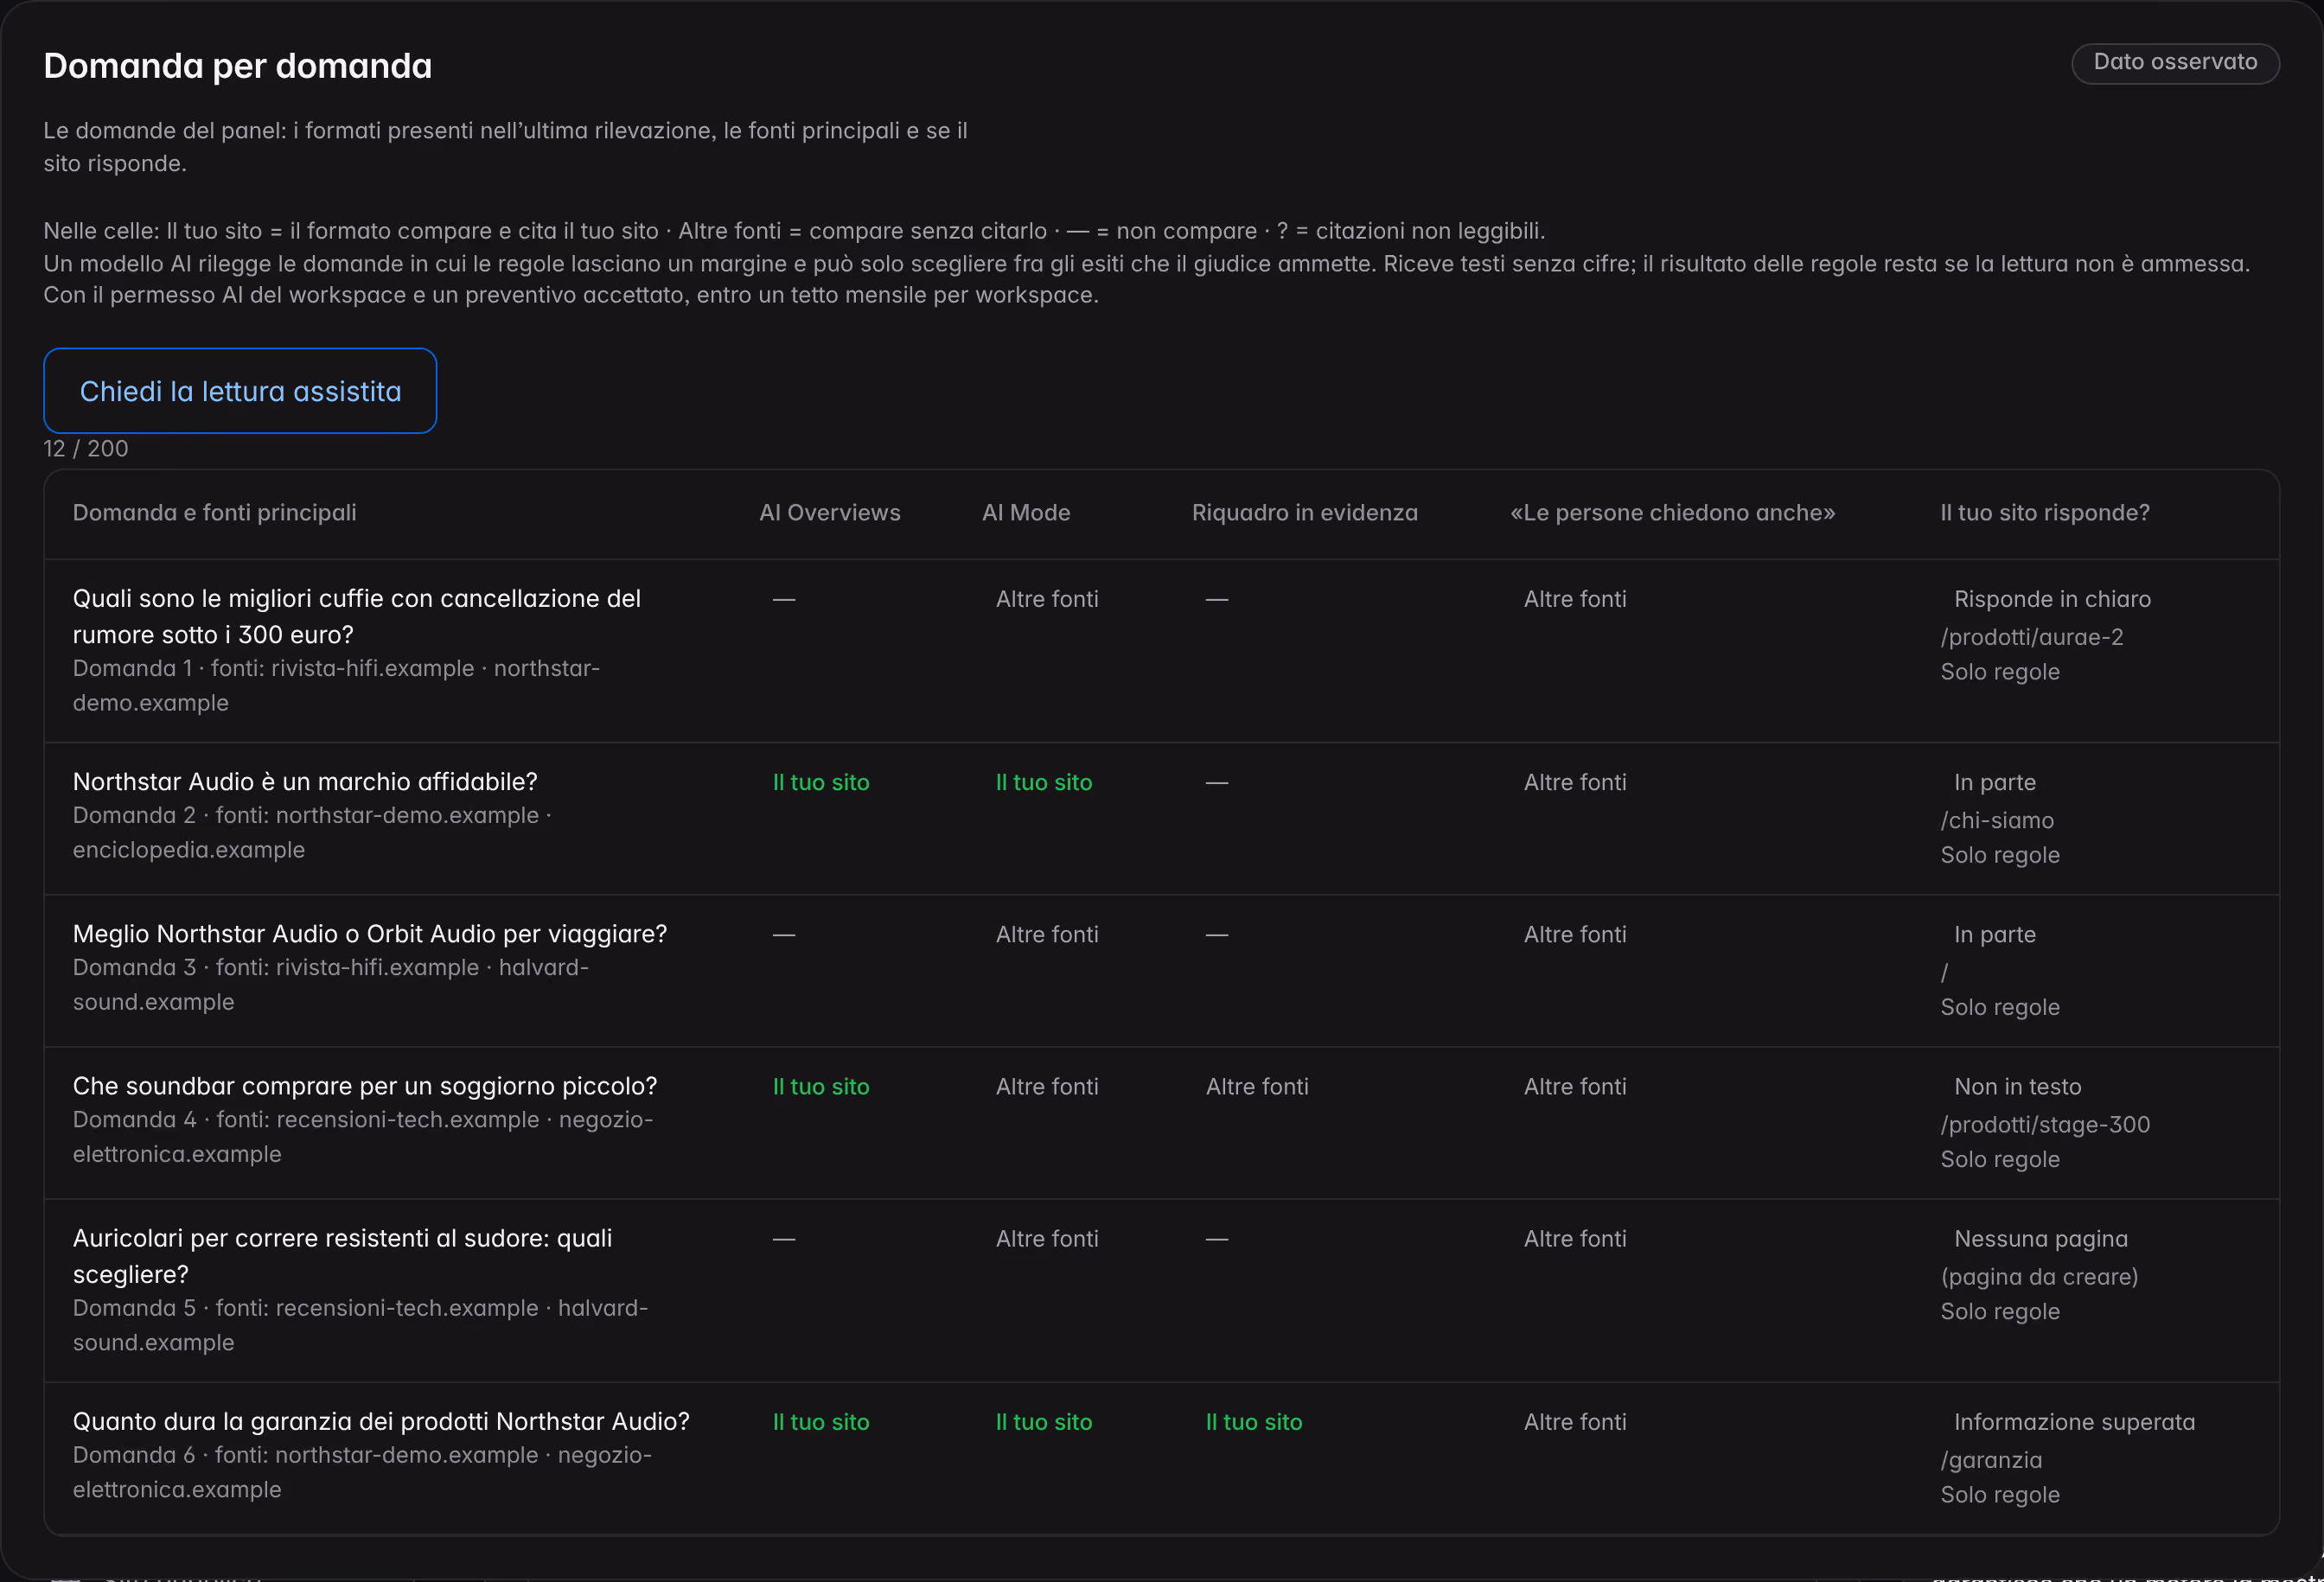Viewport: 2324px width, 1582px height.
Task: Click Il tuo sito under AI Overviews for Domanda 2
Action: tap(821, 782)
